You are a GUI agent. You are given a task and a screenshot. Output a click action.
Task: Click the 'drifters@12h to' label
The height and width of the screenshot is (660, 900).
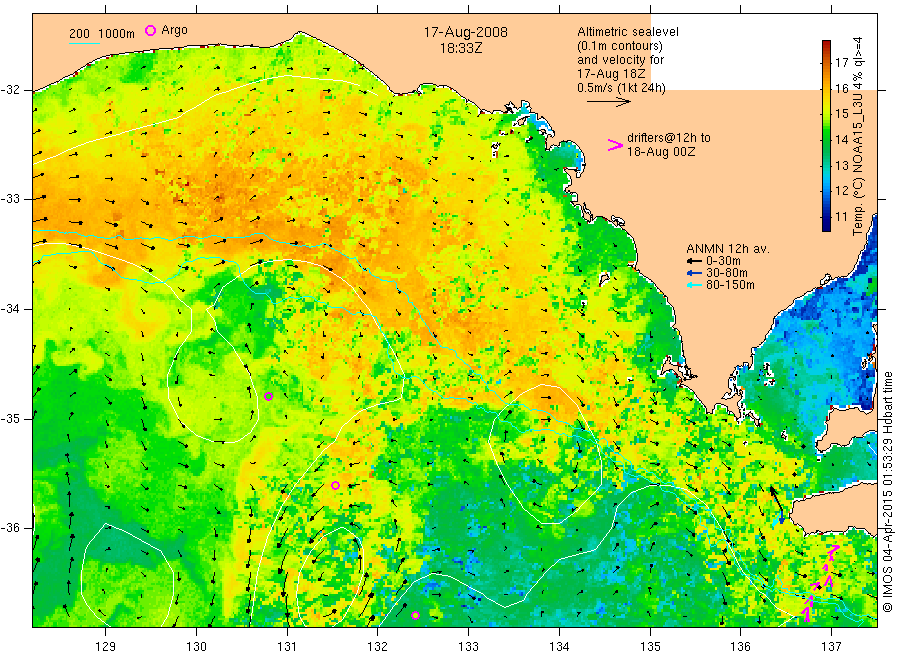pyautogui.click(x=669, y=138)
